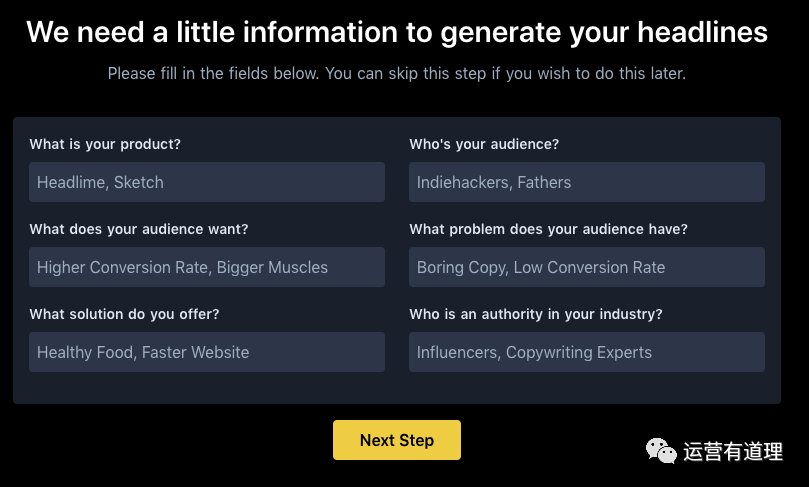Click the 'What does your audience want?' field
Screen dimensions: 809x487
(207, 267)
